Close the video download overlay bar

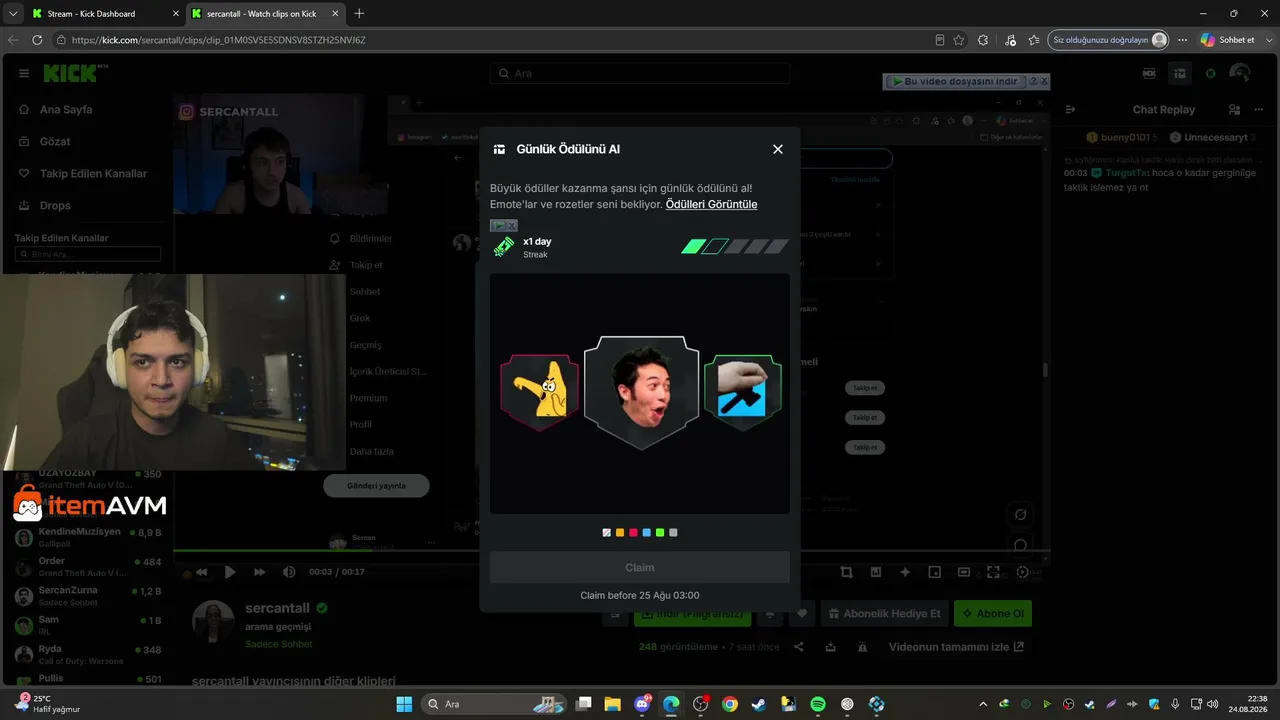(x=1044, y=81)
